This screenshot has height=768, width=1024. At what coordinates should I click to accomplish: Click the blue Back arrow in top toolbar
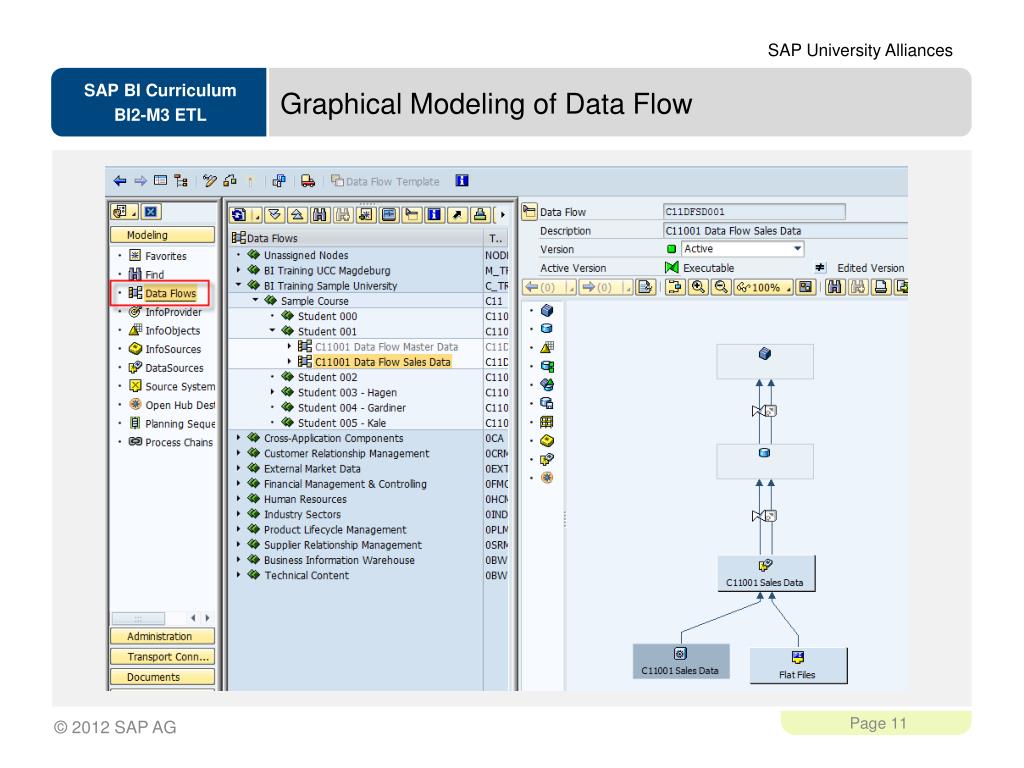click(120, 181)
